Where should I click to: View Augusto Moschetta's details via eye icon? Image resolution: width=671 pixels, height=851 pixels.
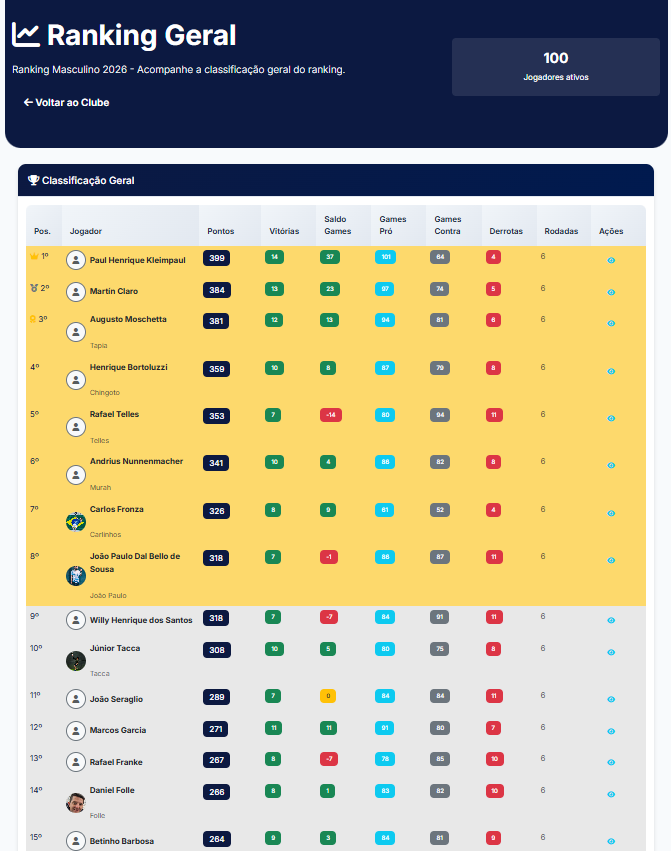click(611, 323)
